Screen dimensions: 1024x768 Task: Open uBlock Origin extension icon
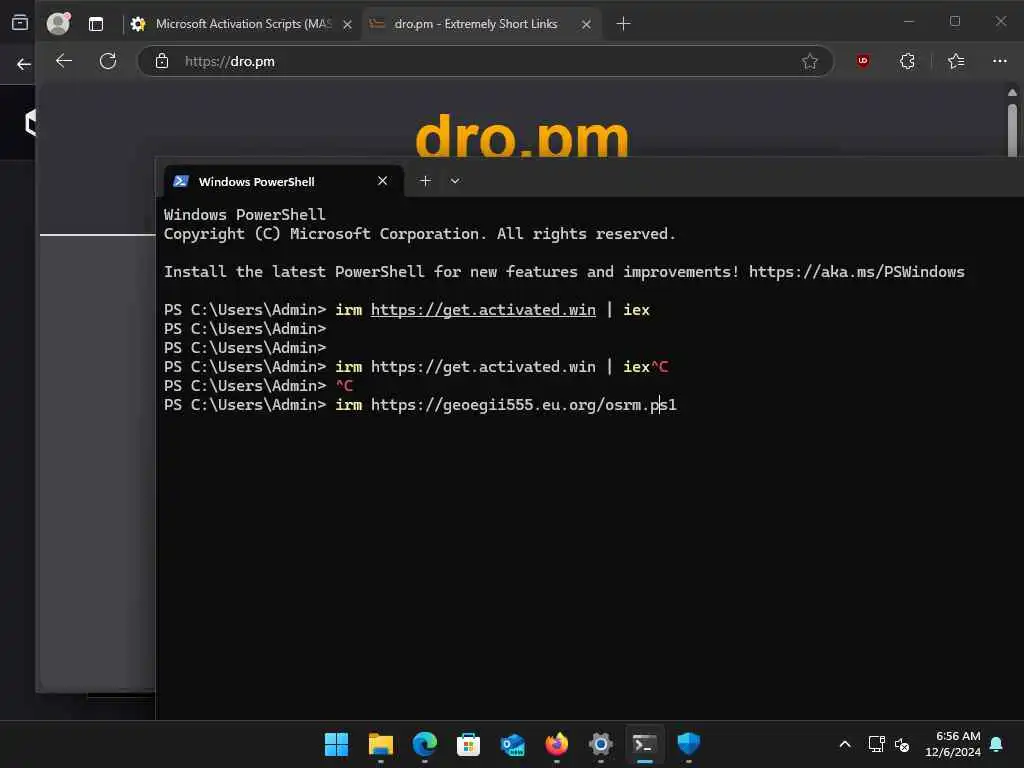[x=863, y=61]
